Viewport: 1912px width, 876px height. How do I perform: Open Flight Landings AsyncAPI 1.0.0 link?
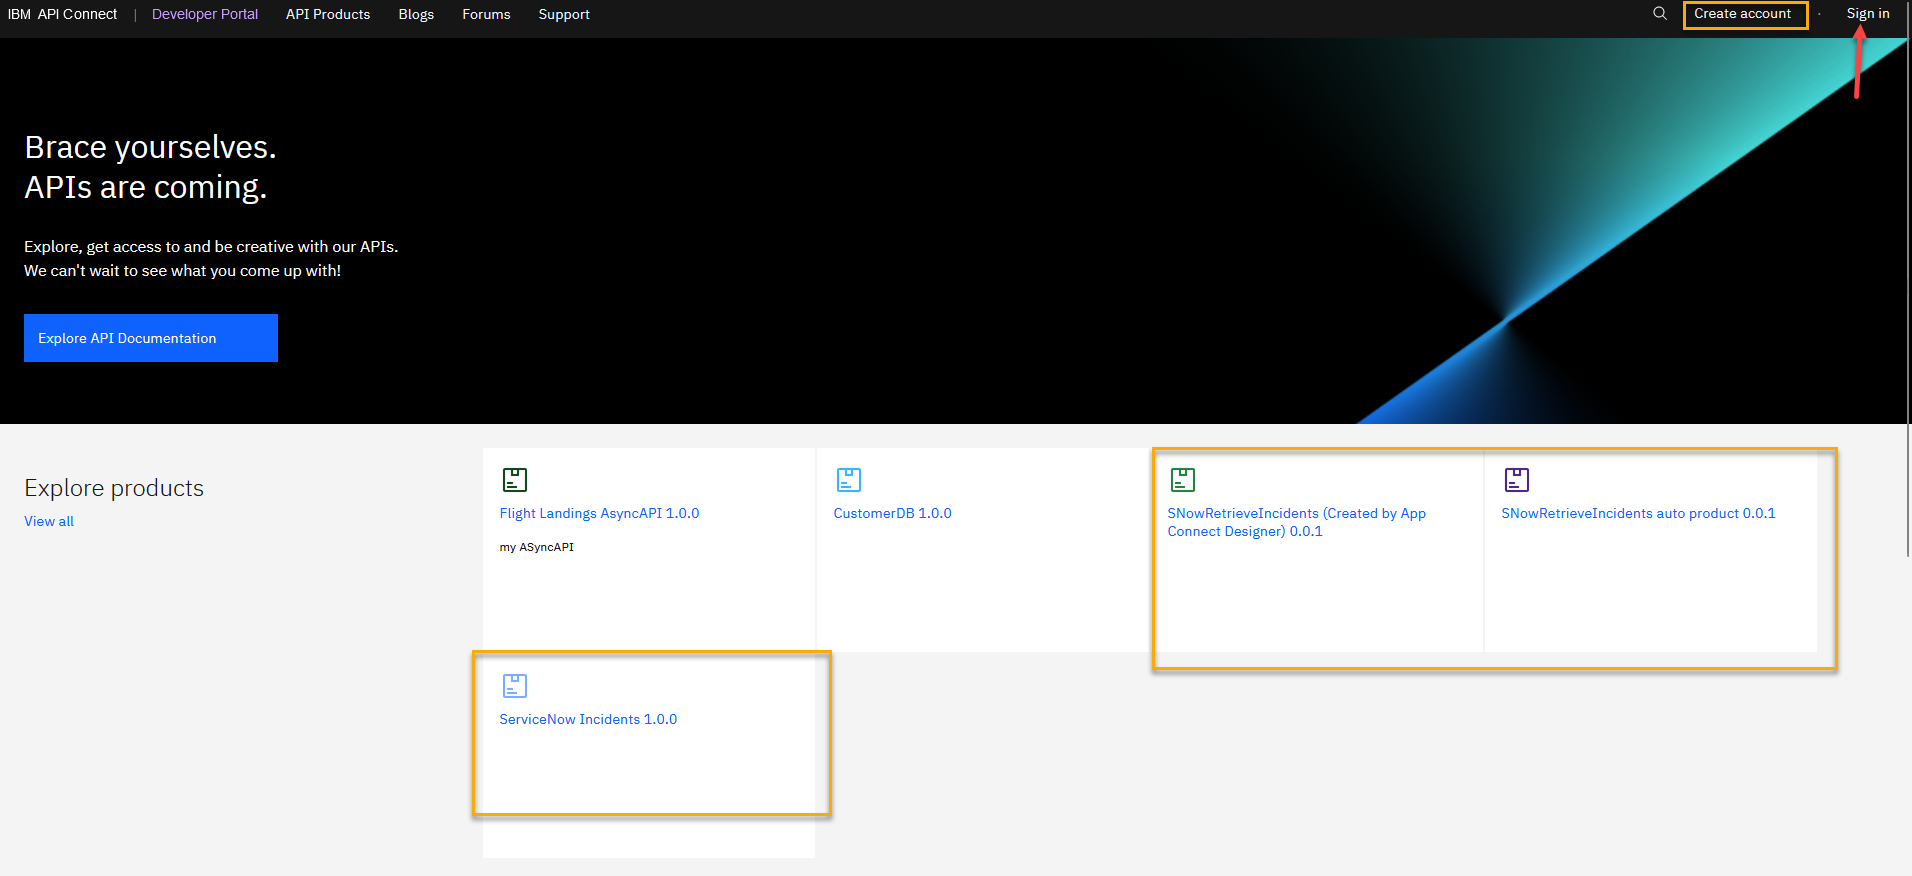(x=599, y=513)
